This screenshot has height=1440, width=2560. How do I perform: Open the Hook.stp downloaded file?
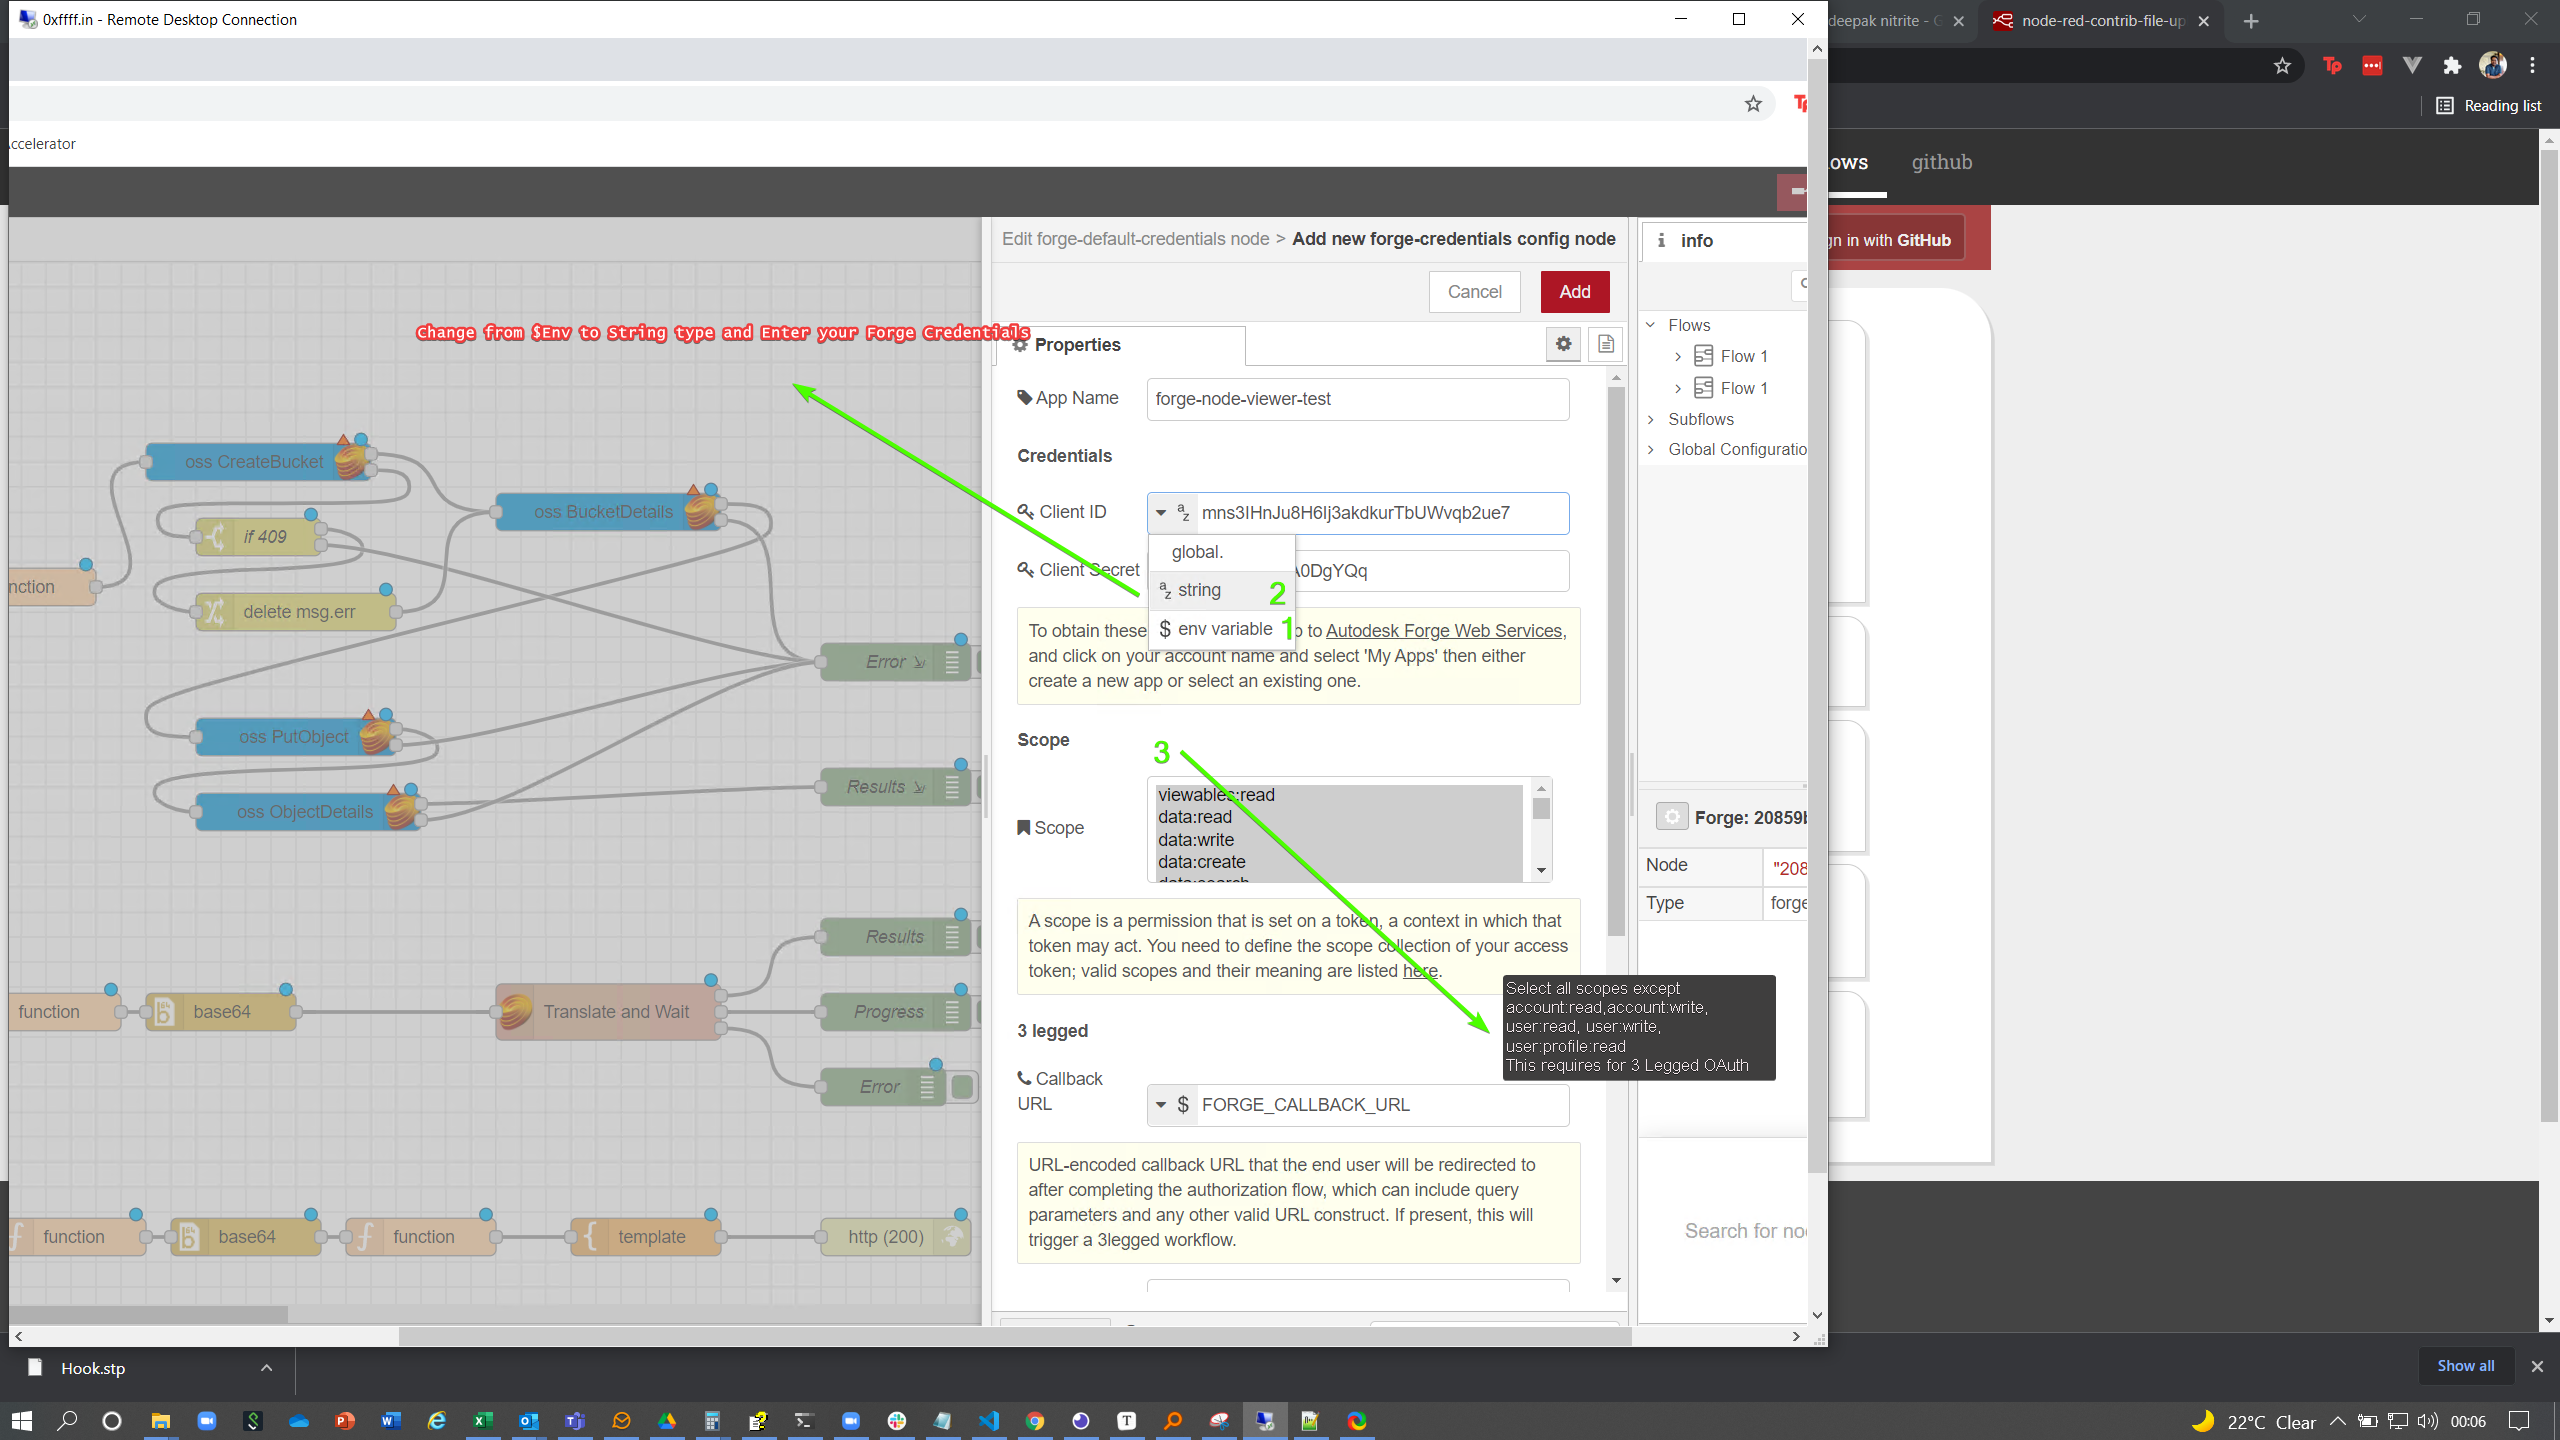click(x=92, y=1368)
